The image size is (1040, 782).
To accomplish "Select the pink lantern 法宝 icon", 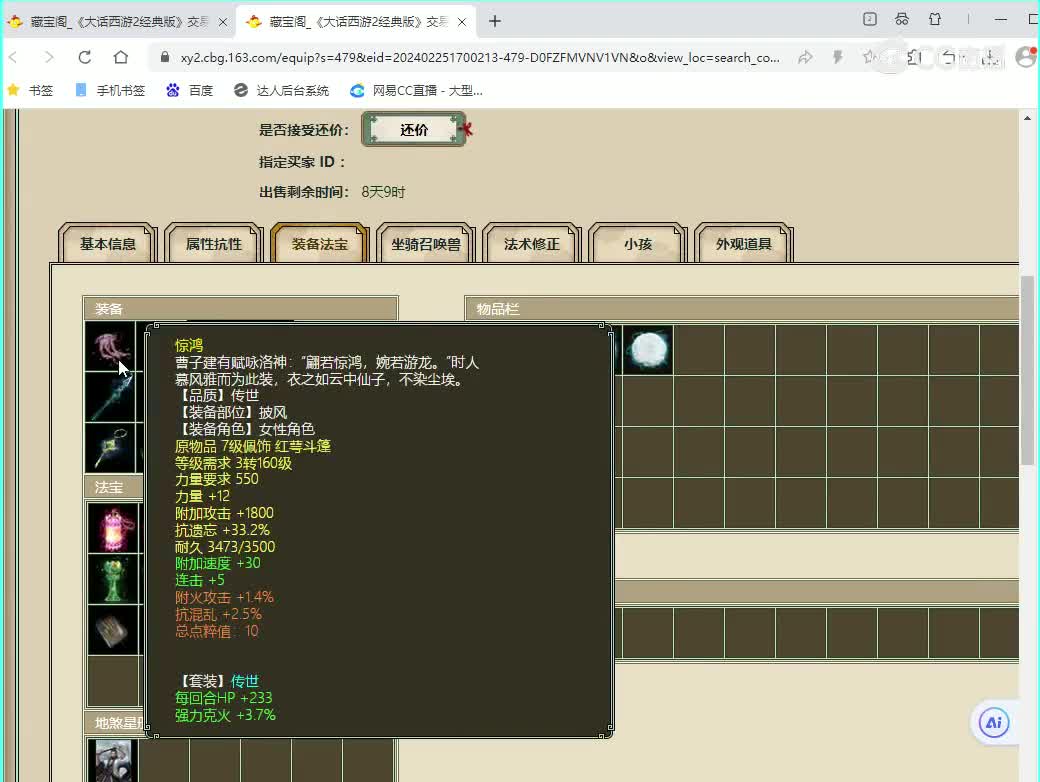I will 113,528.
